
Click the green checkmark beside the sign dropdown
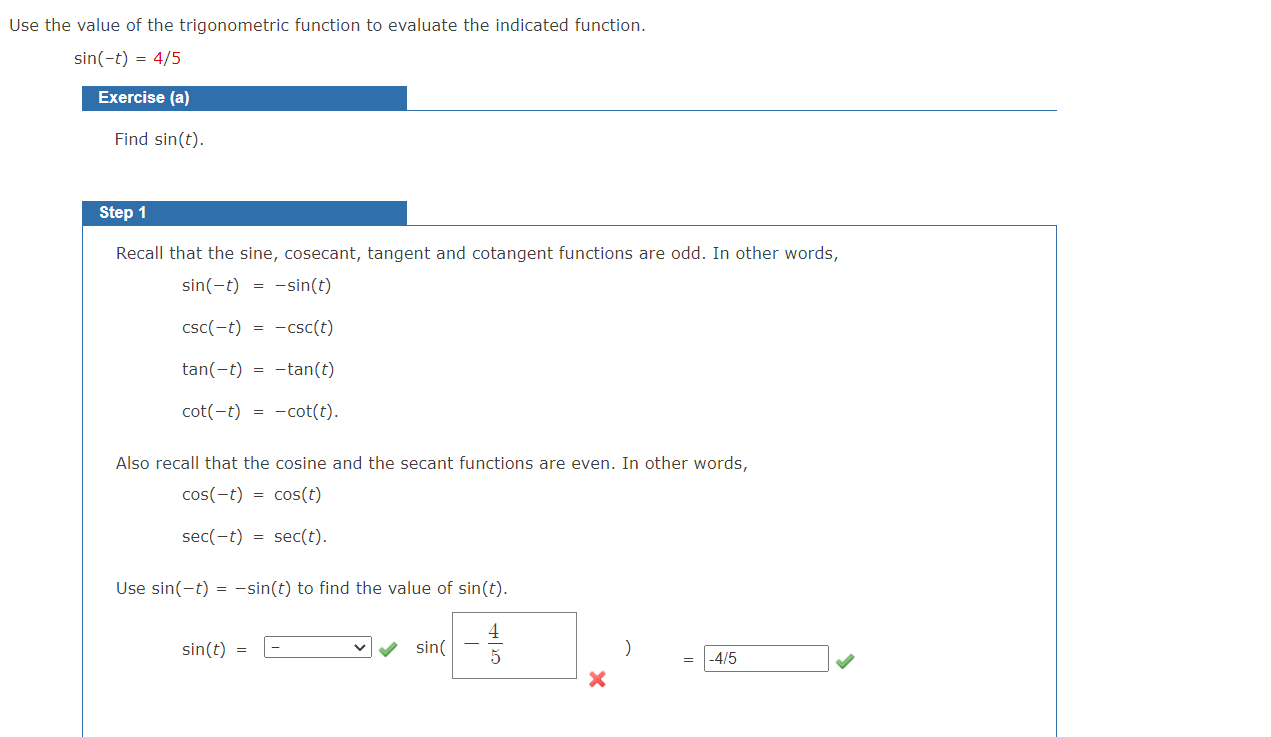point(387,648)
